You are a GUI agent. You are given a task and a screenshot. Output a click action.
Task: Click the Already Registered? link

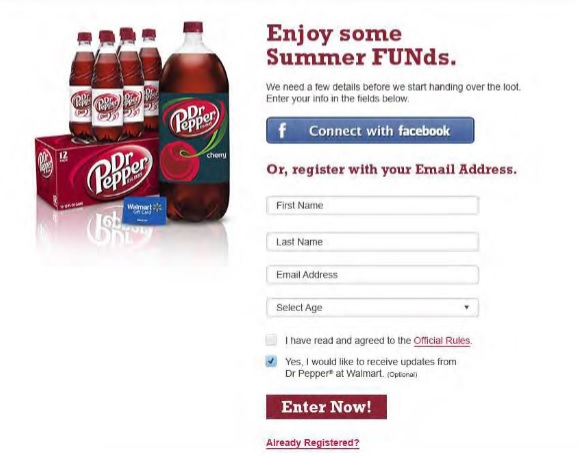click(x=313, y=443)
